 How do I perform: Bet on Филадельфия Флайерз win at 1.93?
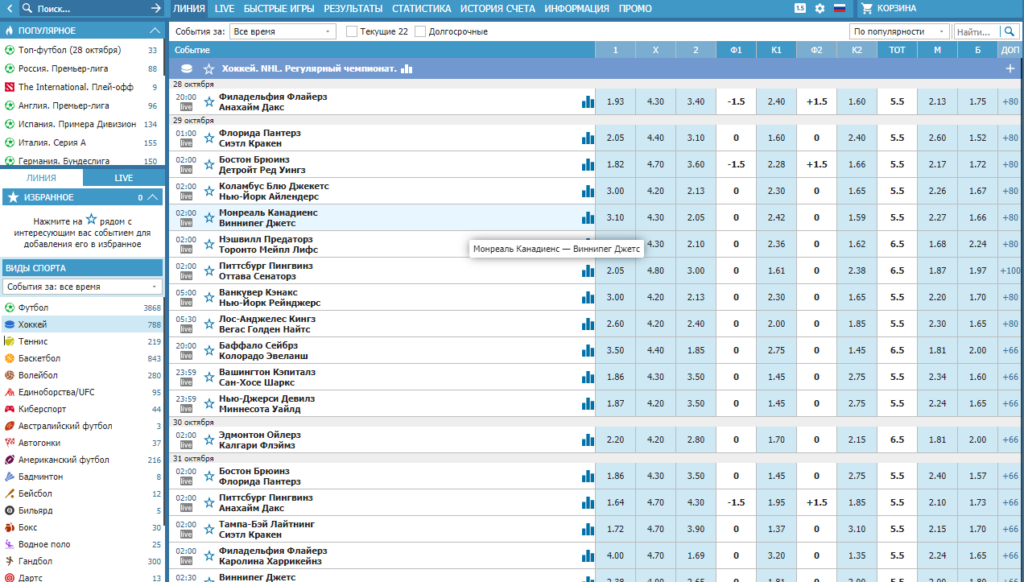[615, 102]
